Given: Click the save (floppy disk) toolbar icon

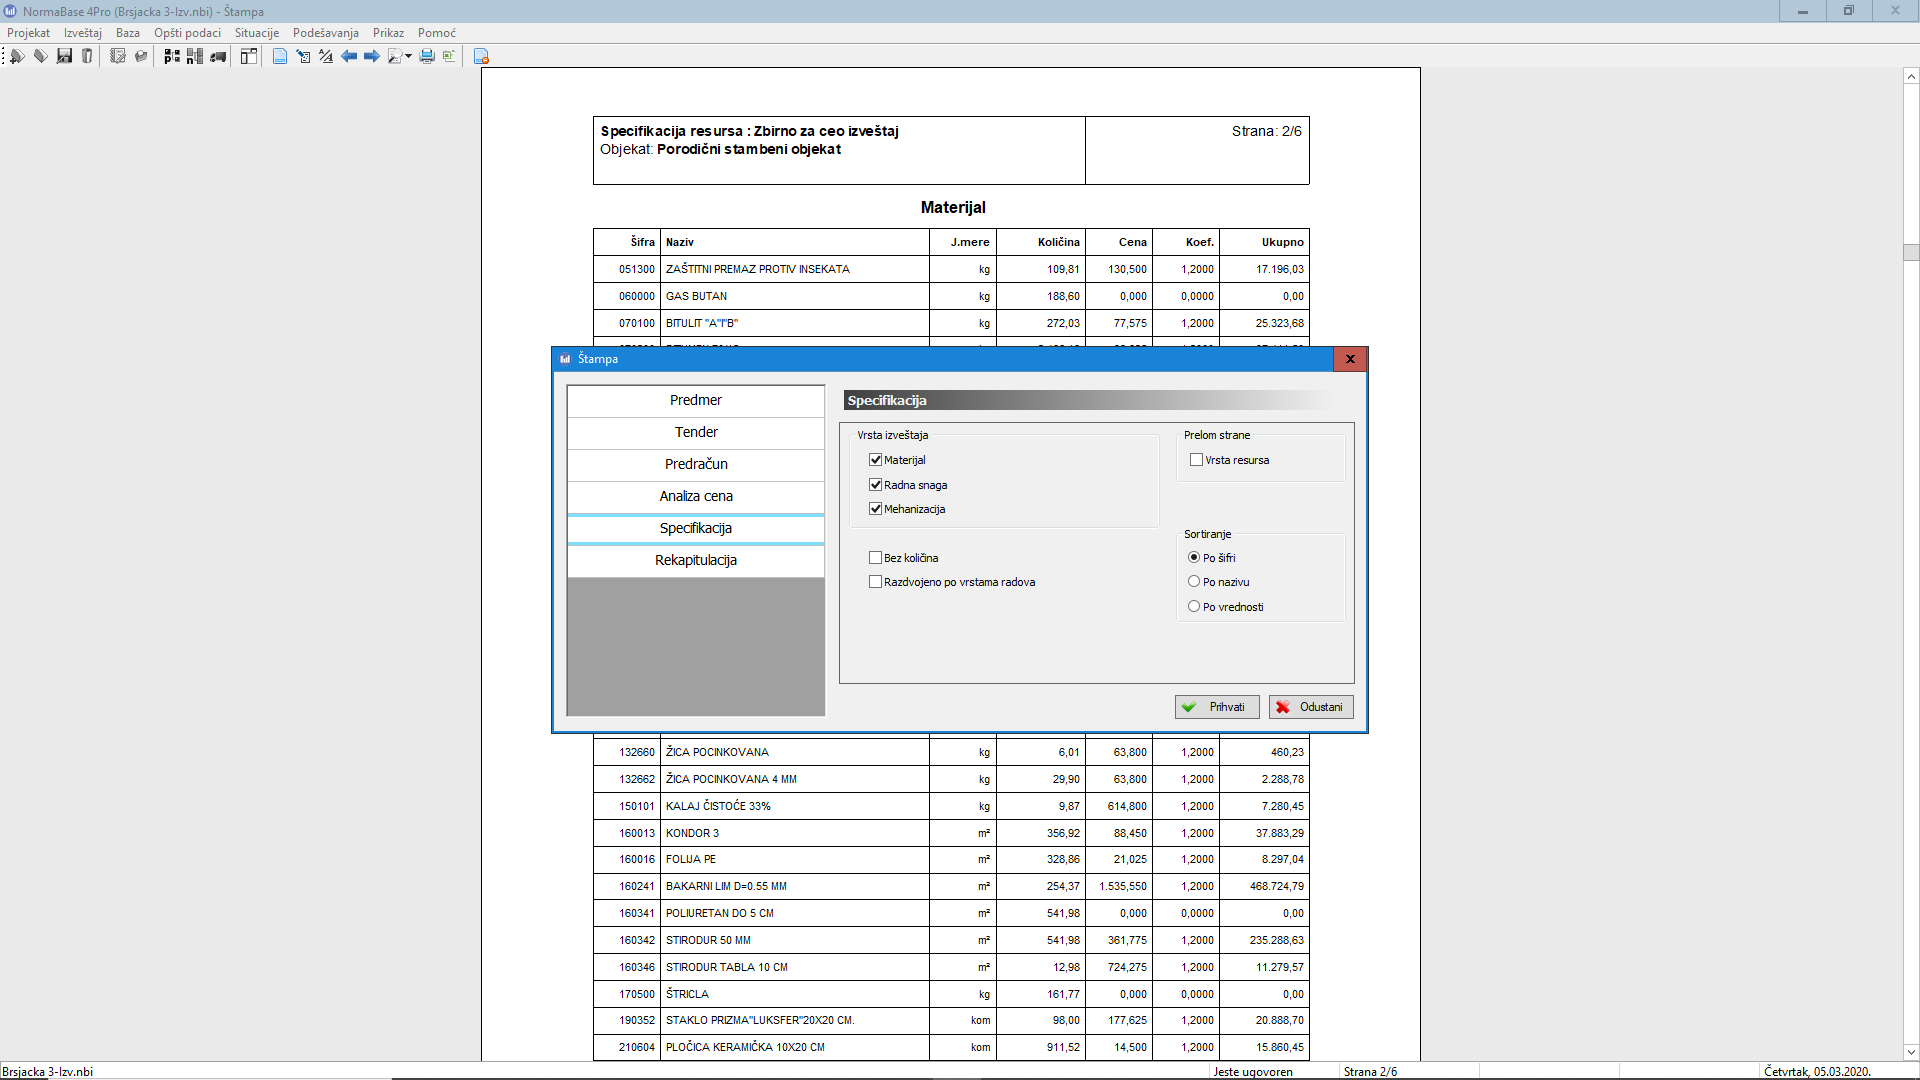Looking at the screenshot, I should pos(64,56).
